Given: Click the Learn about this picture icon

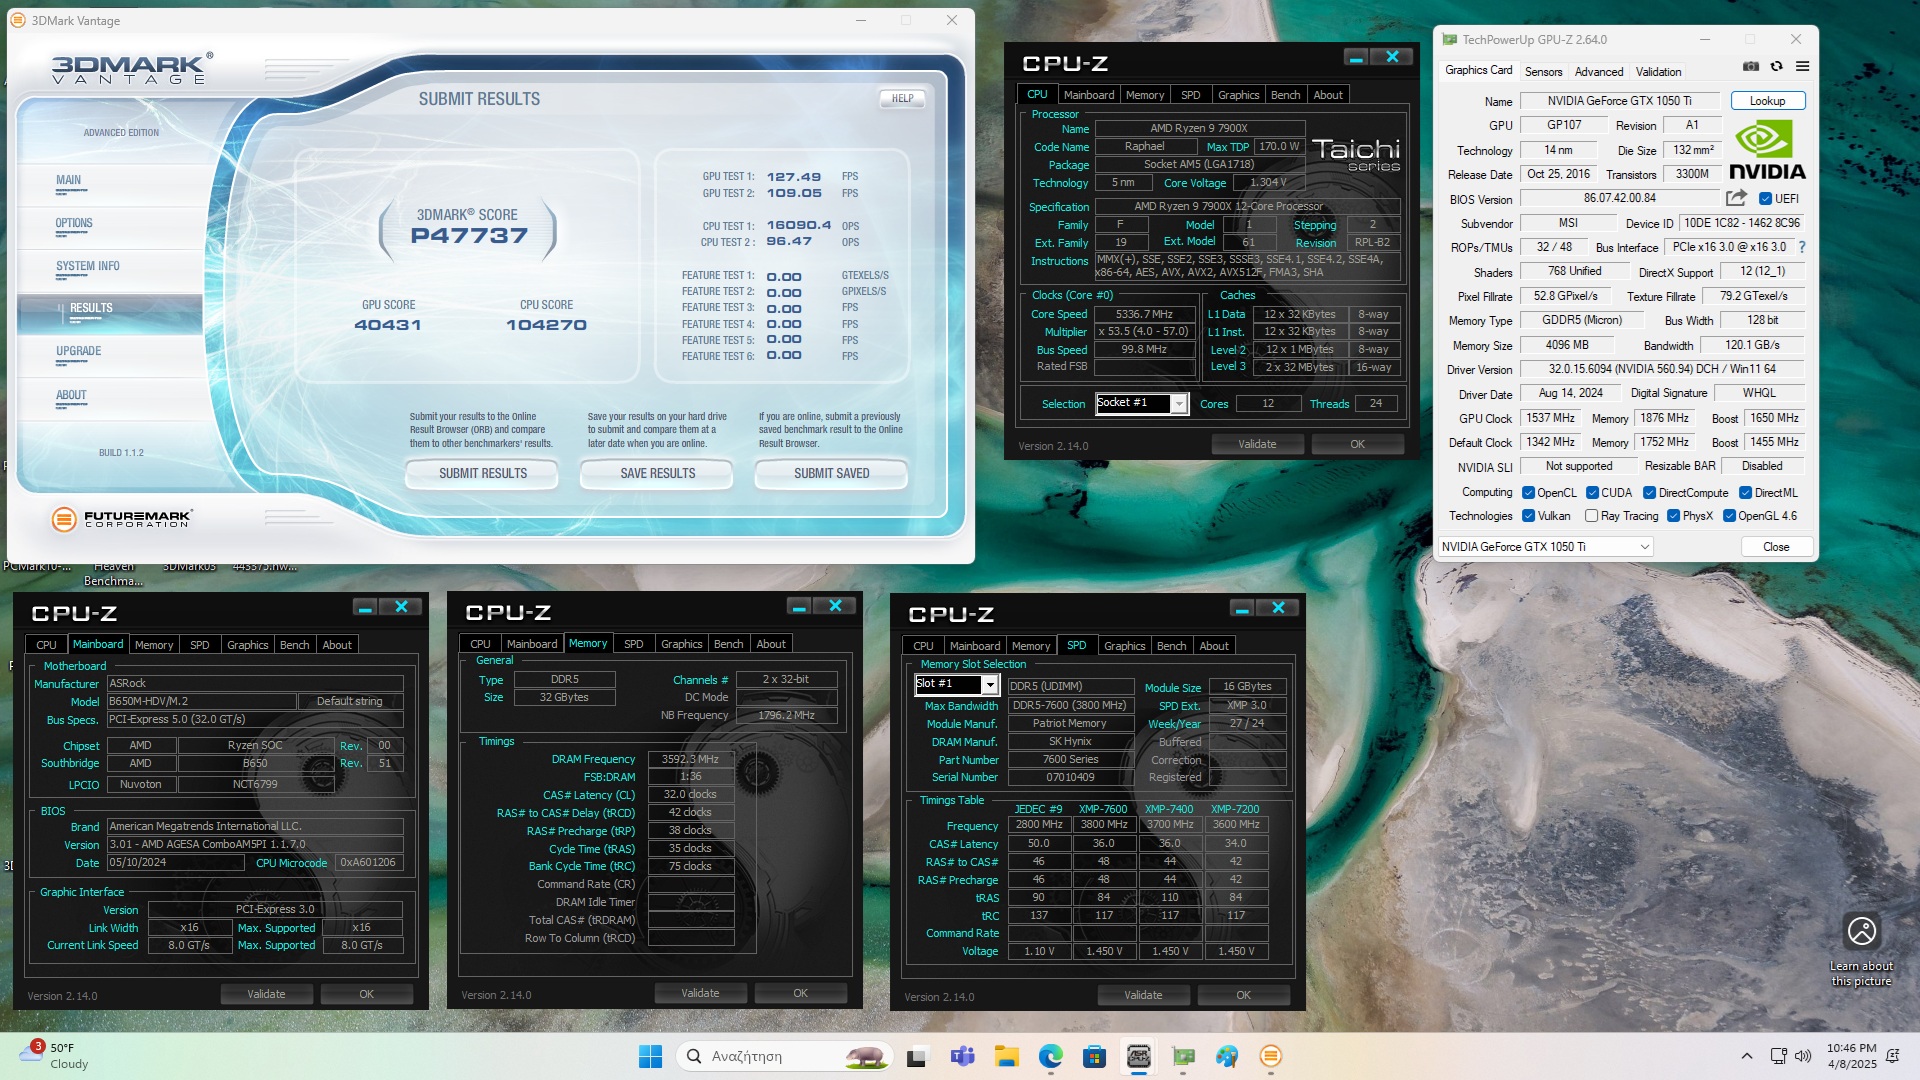Looking at the screenshot, I should pos(1862,931).
